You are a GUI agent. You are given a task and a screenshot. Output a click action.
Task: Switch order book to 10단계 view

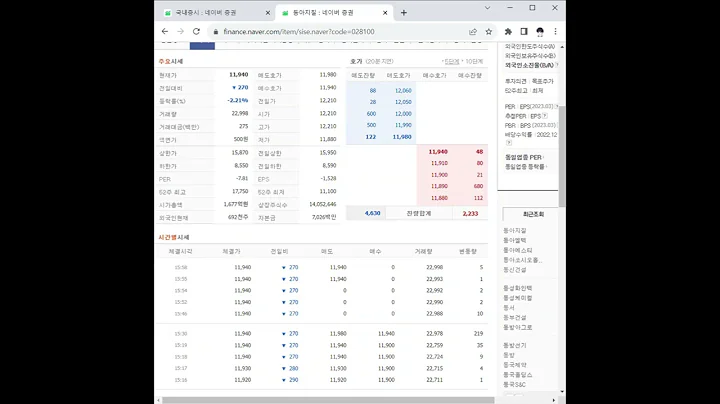coord(474,62)
